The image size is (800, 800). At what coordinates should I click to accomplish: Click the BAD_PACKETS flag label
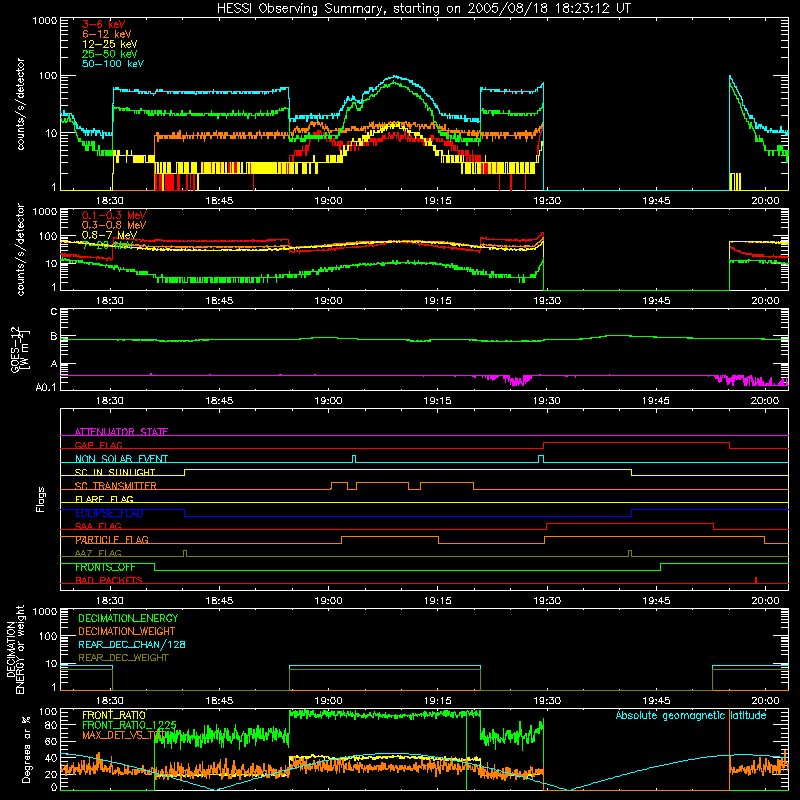109,581
